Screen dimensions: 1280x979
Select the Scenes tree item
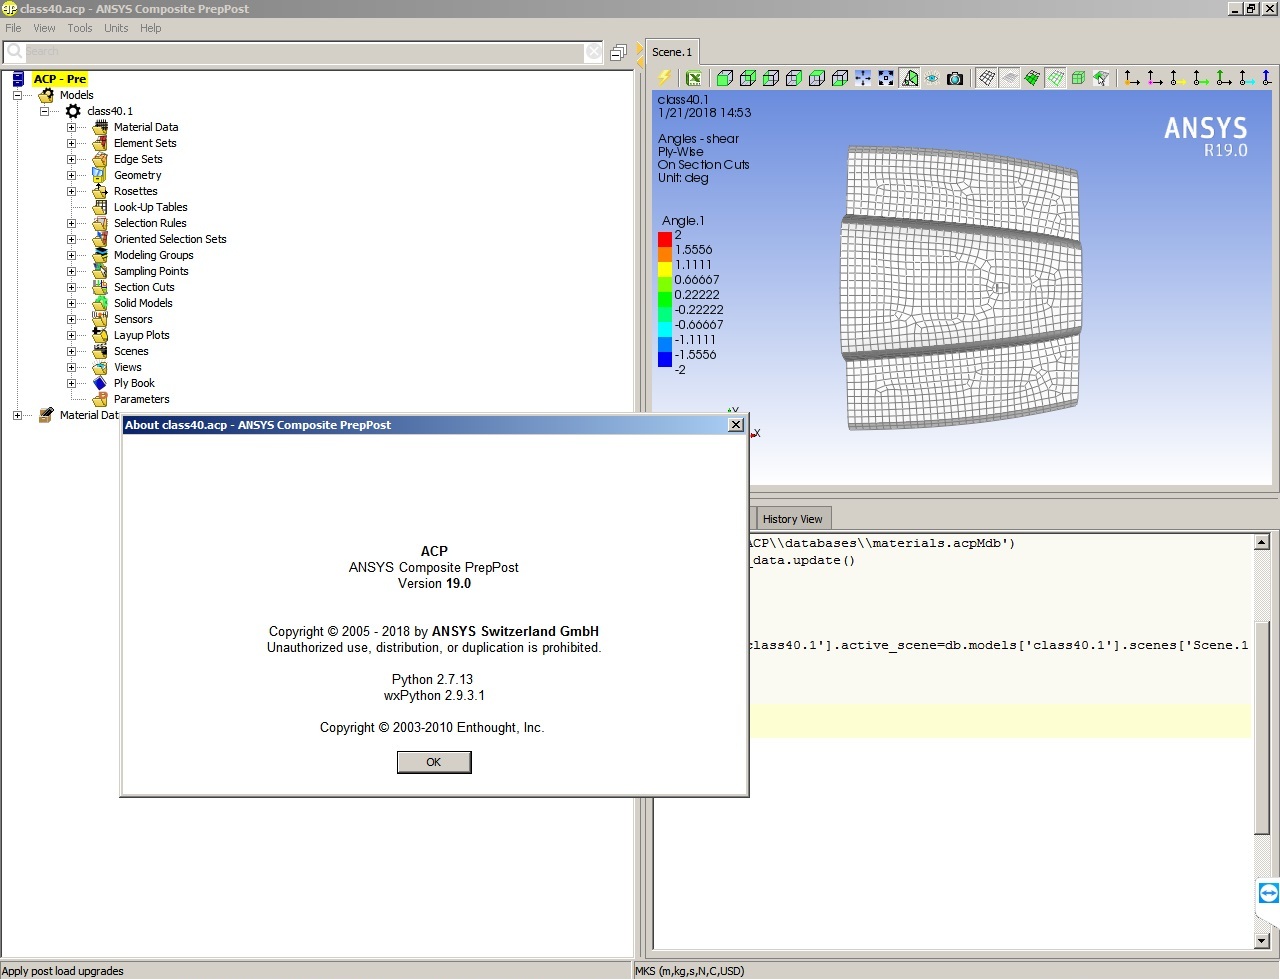click(x=131, y=351)
